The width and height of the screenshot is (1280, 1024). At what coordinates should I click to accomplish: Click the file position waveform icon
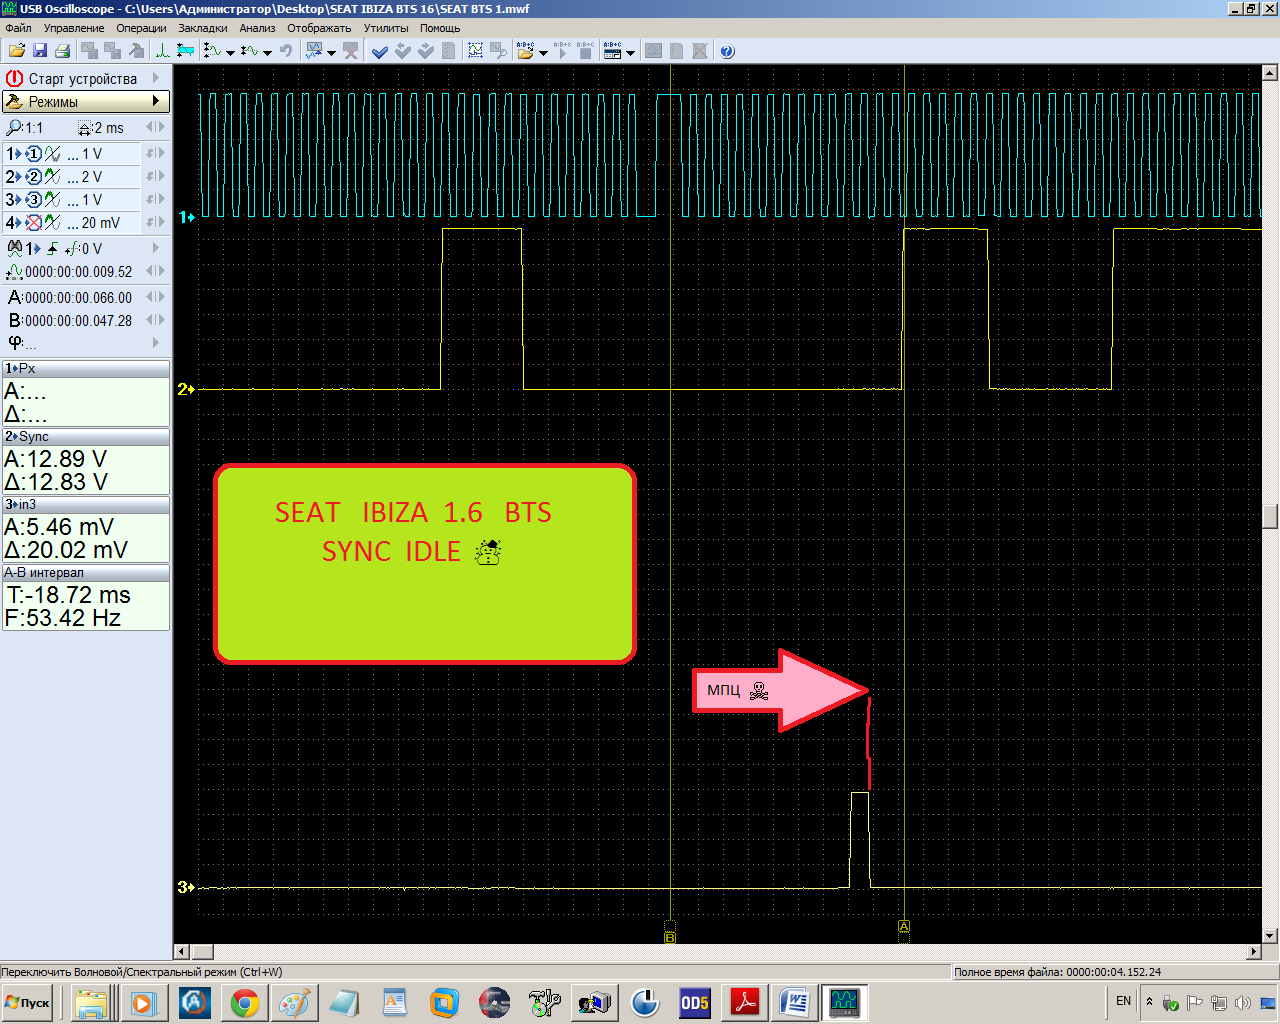point(14,272)
